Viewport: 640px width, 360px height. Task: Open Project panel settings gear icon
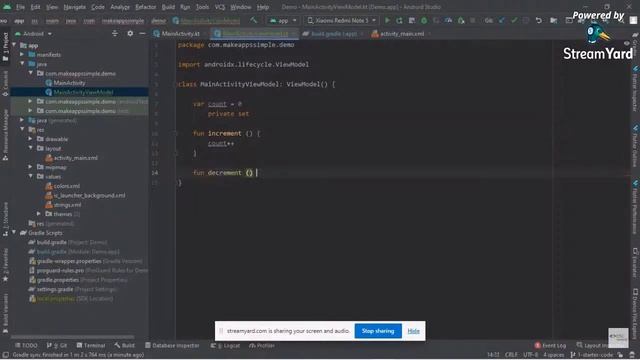click(130, 33)
